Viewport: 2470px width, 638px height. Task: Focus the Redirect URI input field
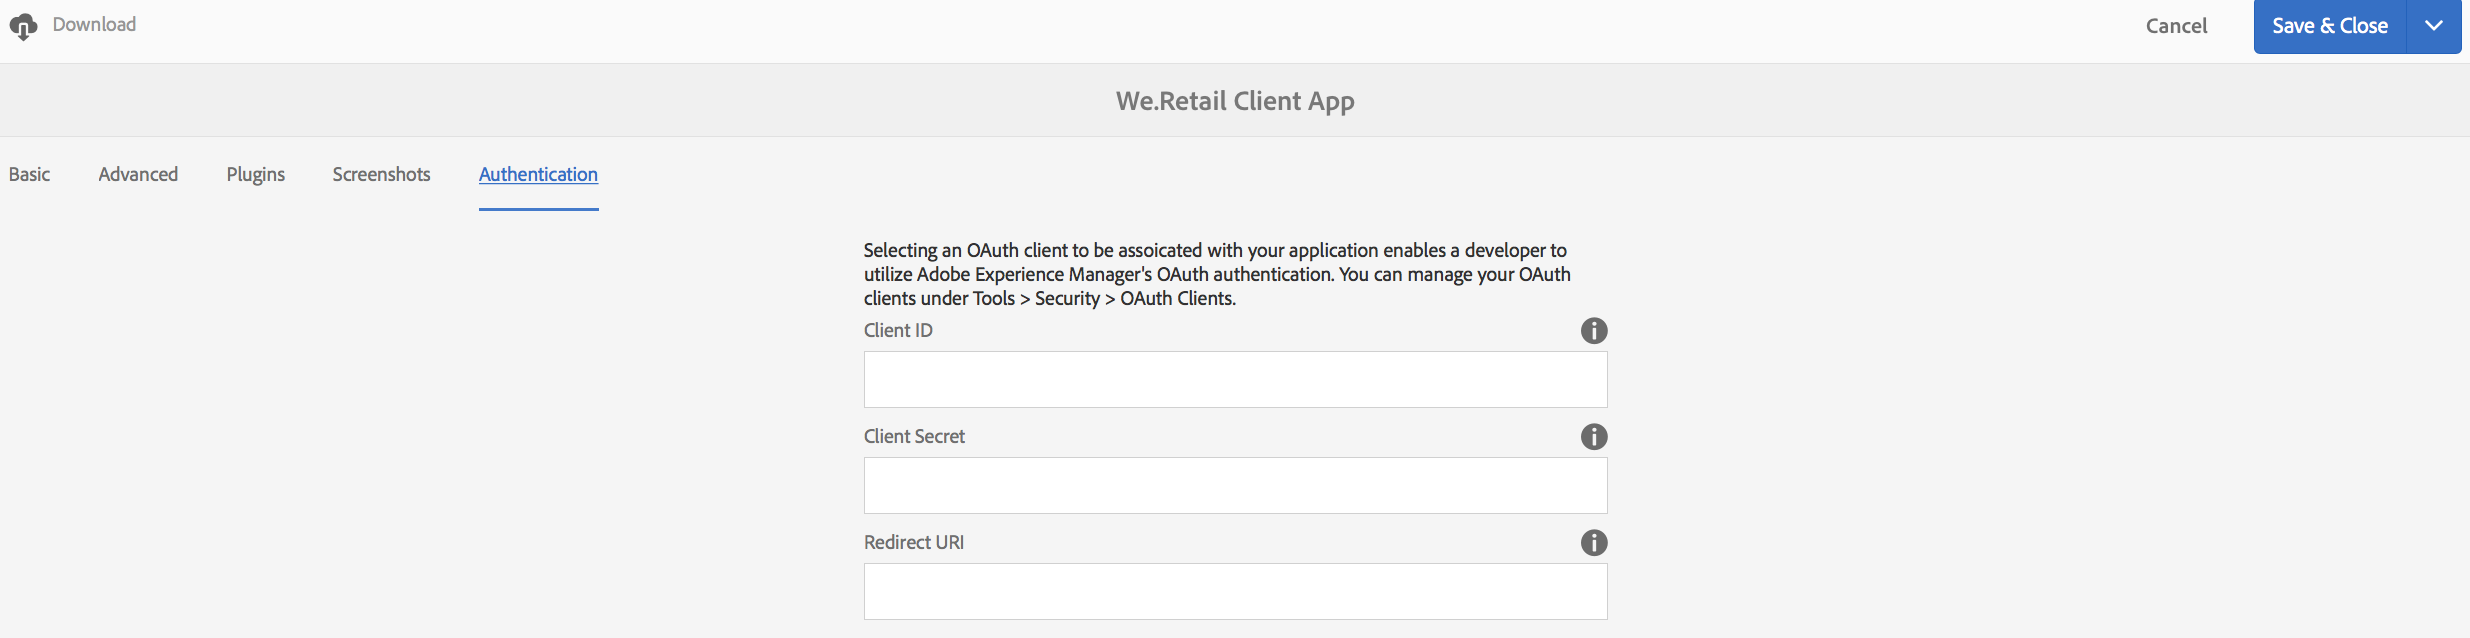[1235, 591]
